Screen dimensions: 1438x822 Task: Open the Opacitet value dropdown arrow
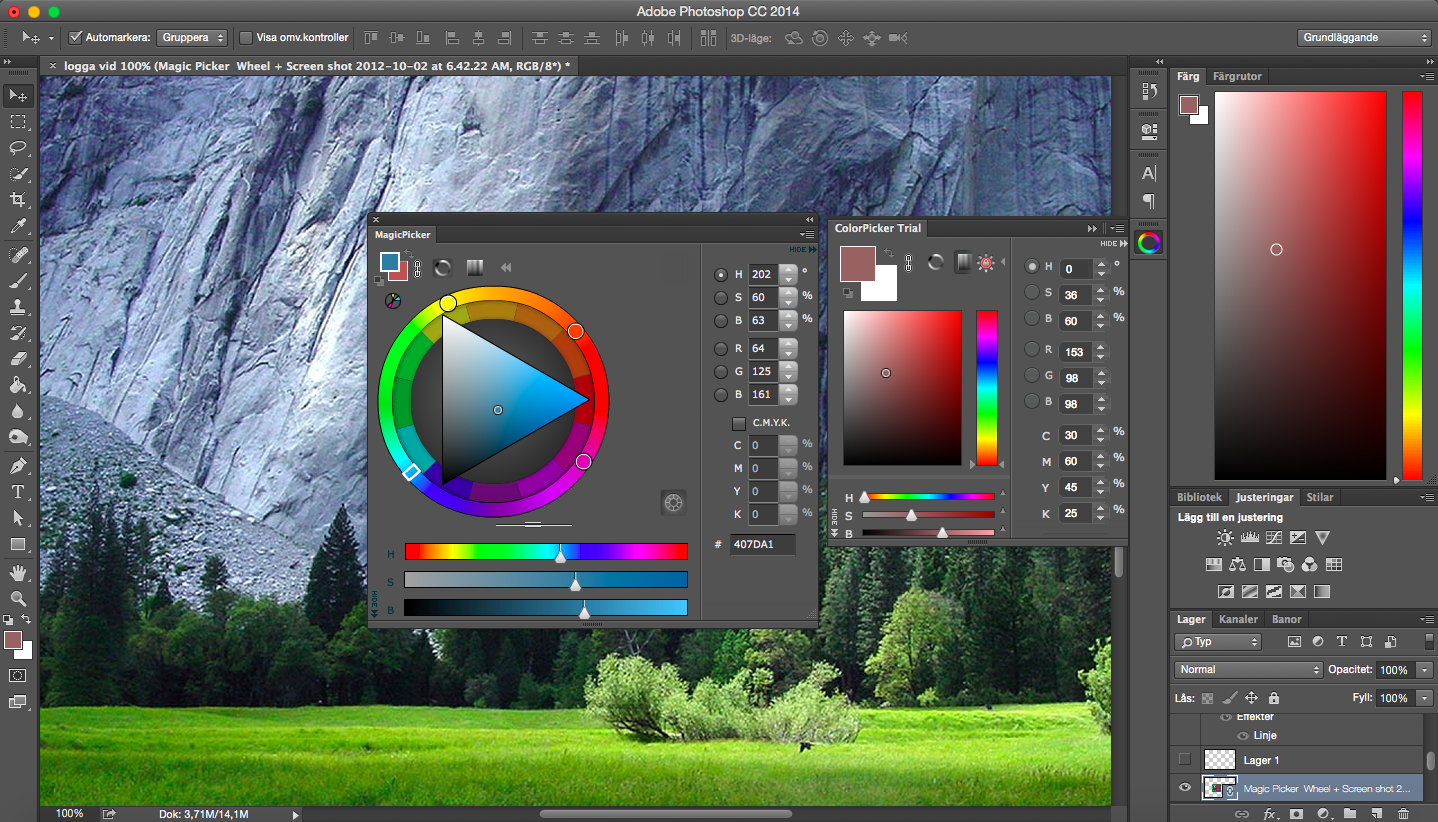[x=1425, y=670]
